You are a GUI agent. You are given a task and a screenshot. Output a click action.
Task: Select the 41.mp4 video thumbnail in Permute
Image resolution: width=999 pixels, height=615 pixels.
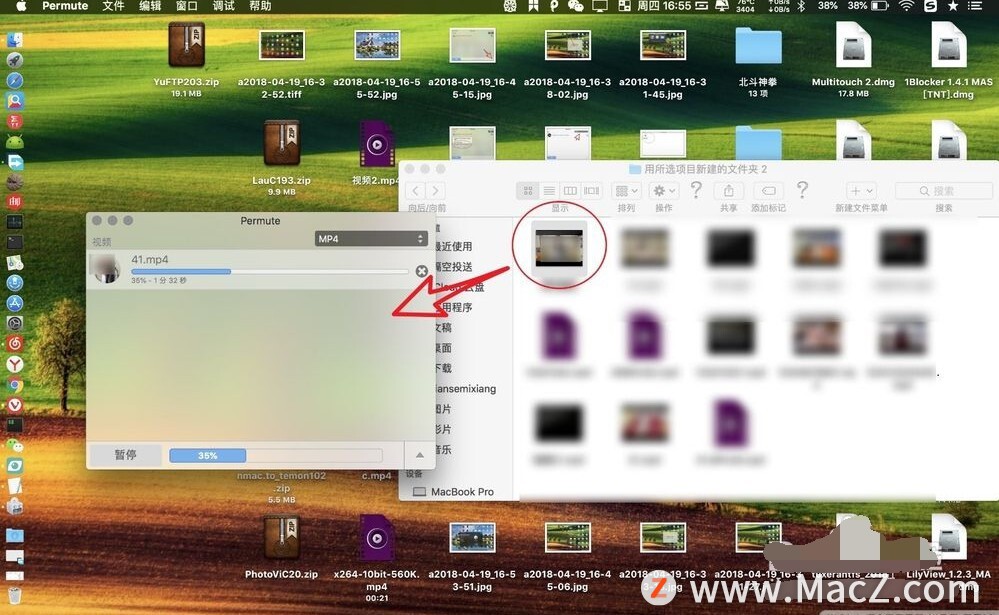tap(106, 268)
